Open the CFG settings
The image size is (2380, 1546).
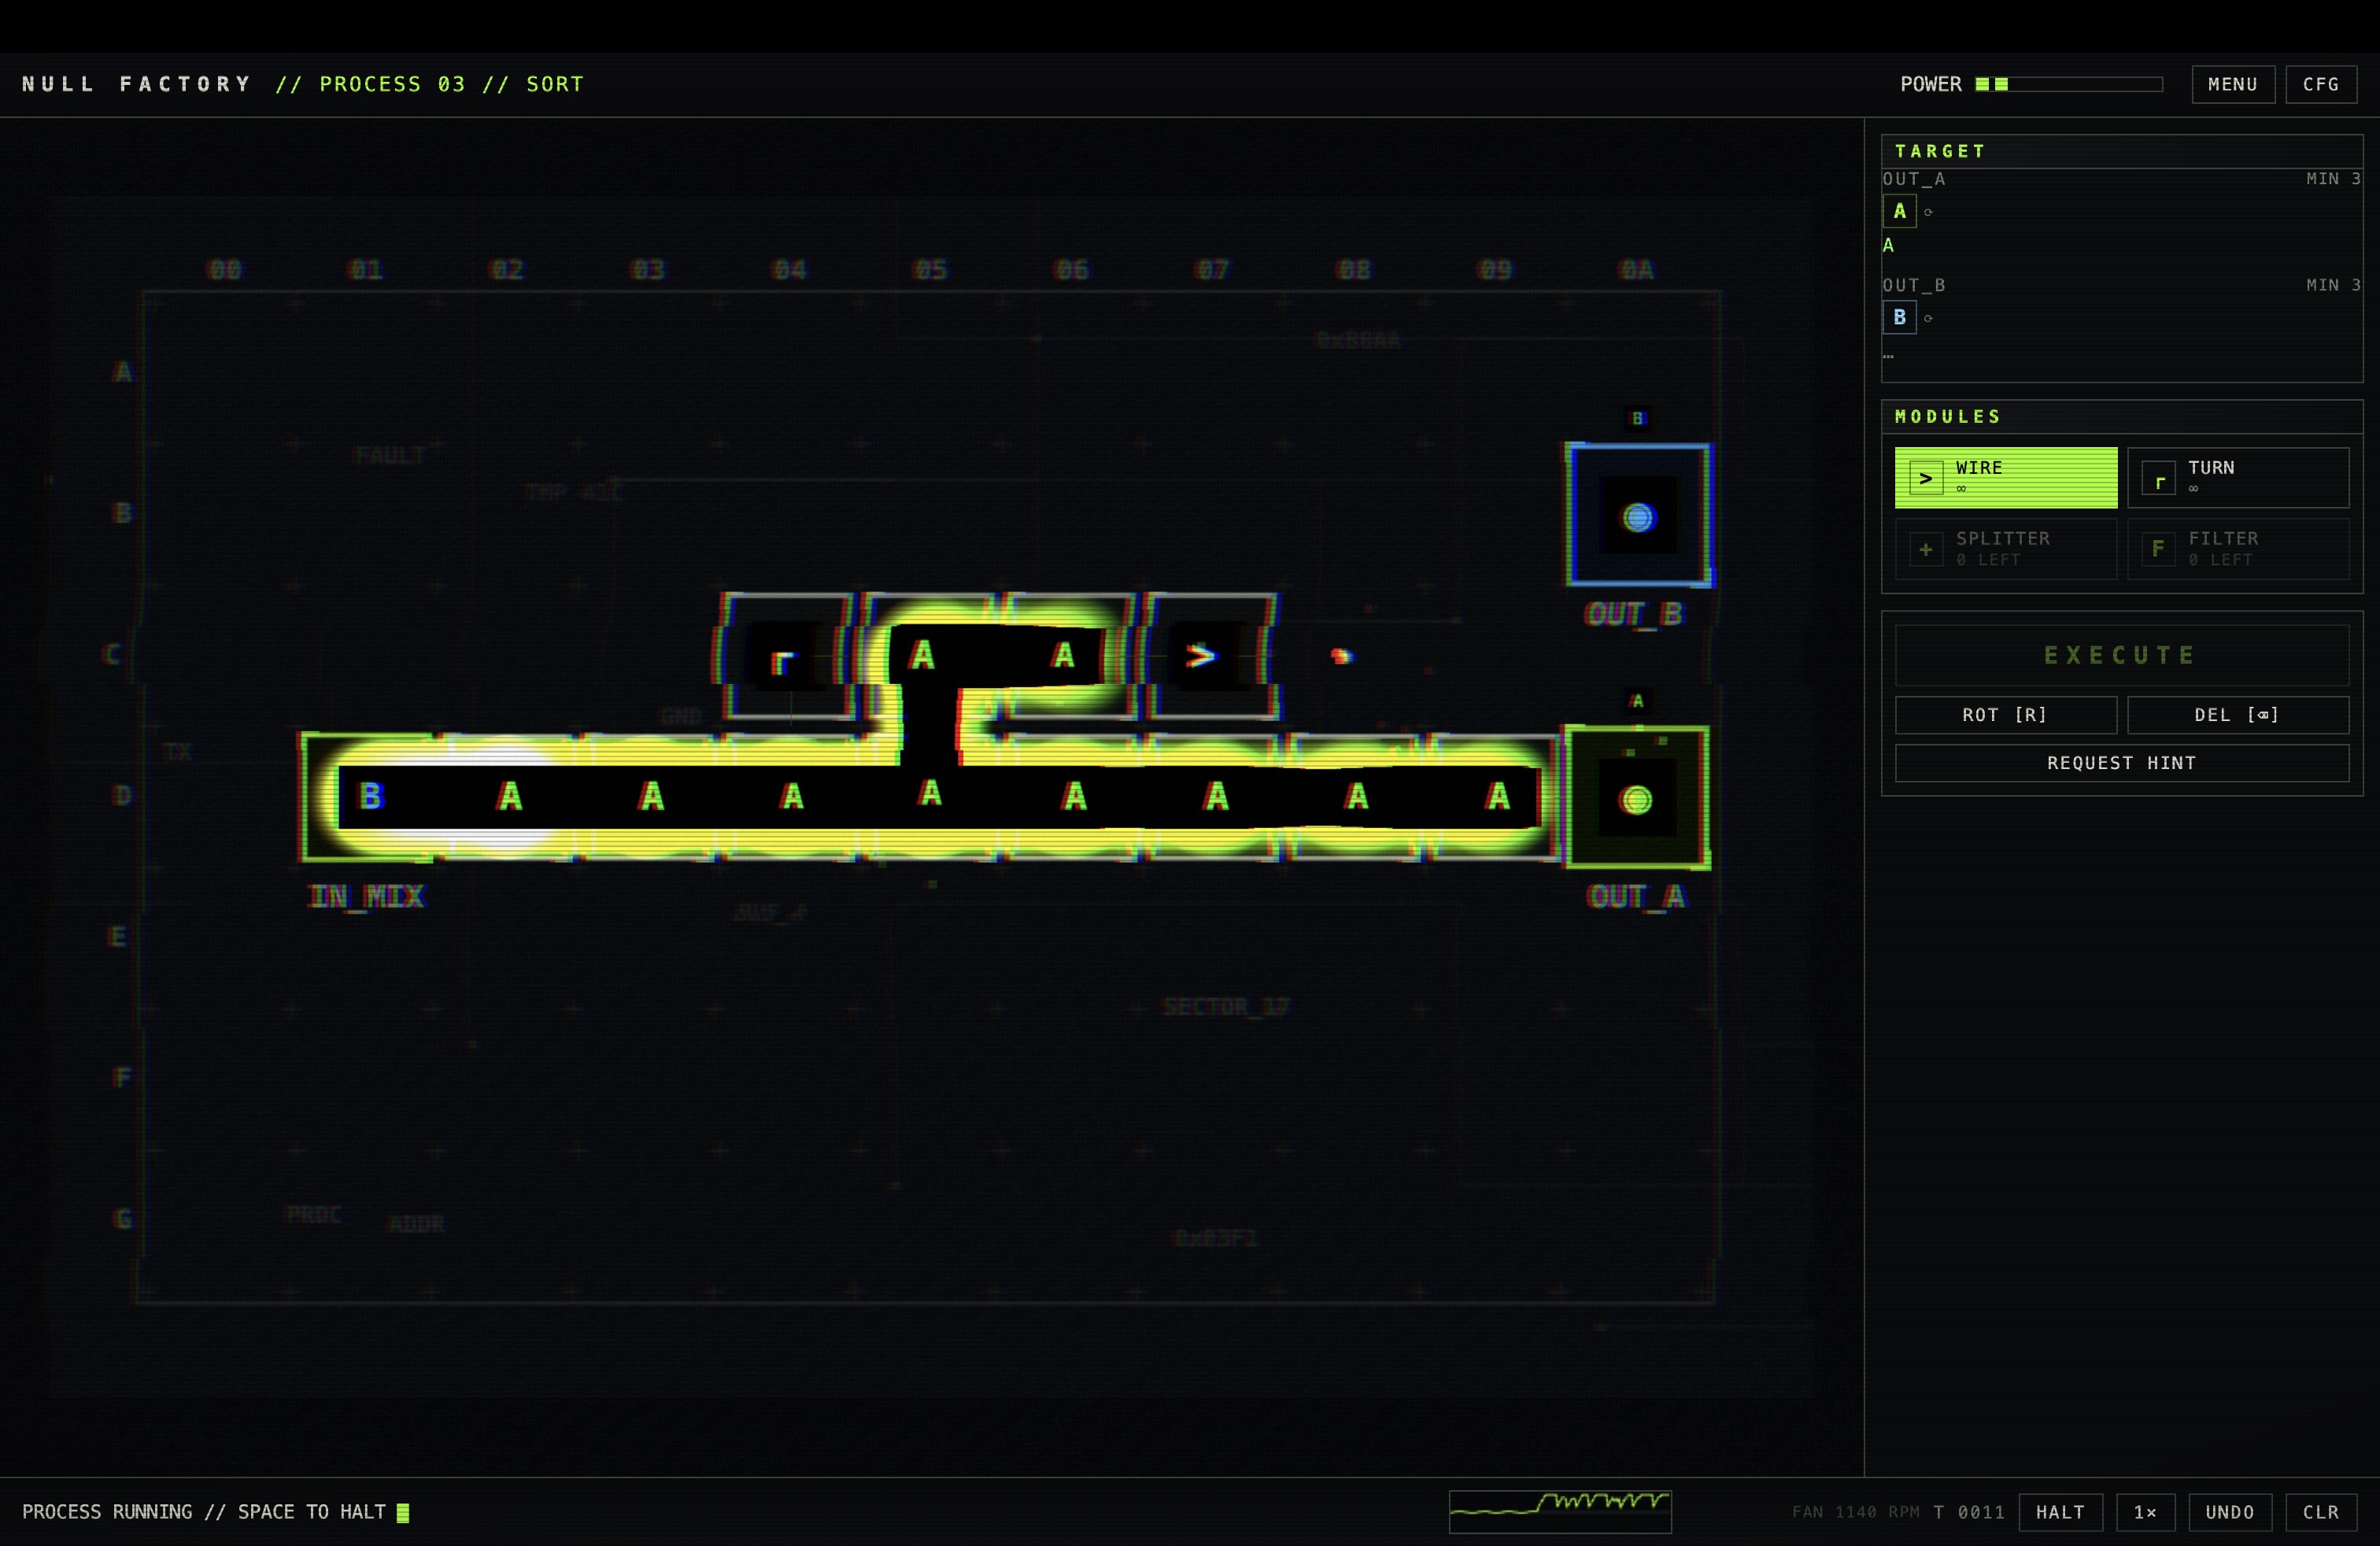[x=2321, y=84]
